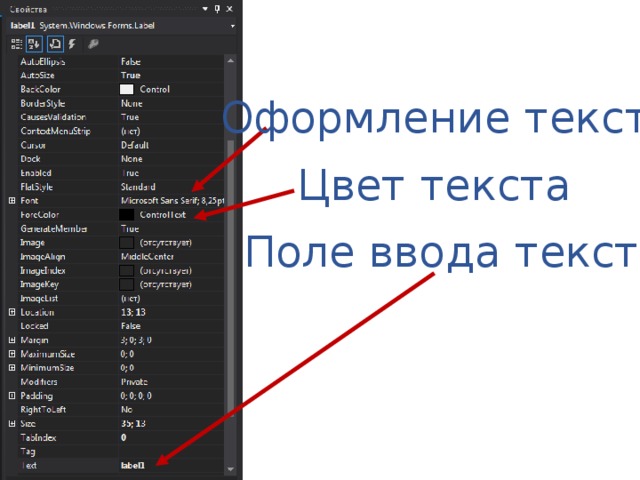Click the BackColor Control value text

pos(154,89)
